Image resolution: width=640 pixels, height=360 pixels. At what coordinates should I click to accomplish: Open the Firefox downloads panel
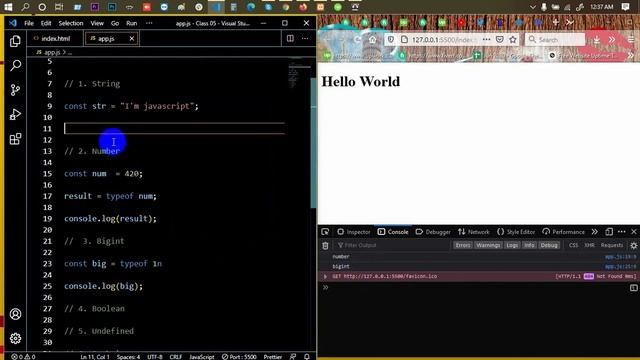click(597, 40)
